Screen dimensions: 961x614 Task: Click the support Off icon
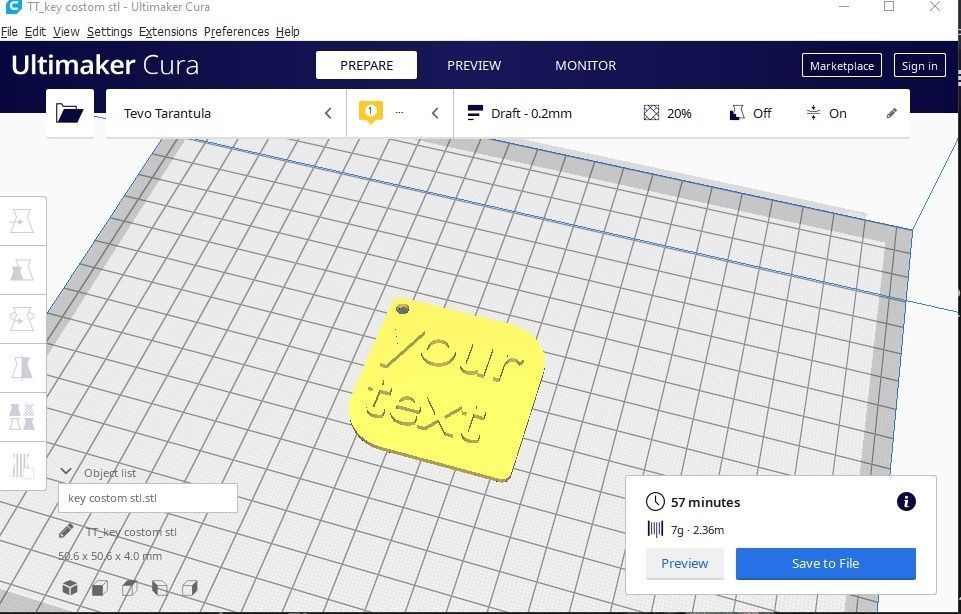tap(737, 113)
